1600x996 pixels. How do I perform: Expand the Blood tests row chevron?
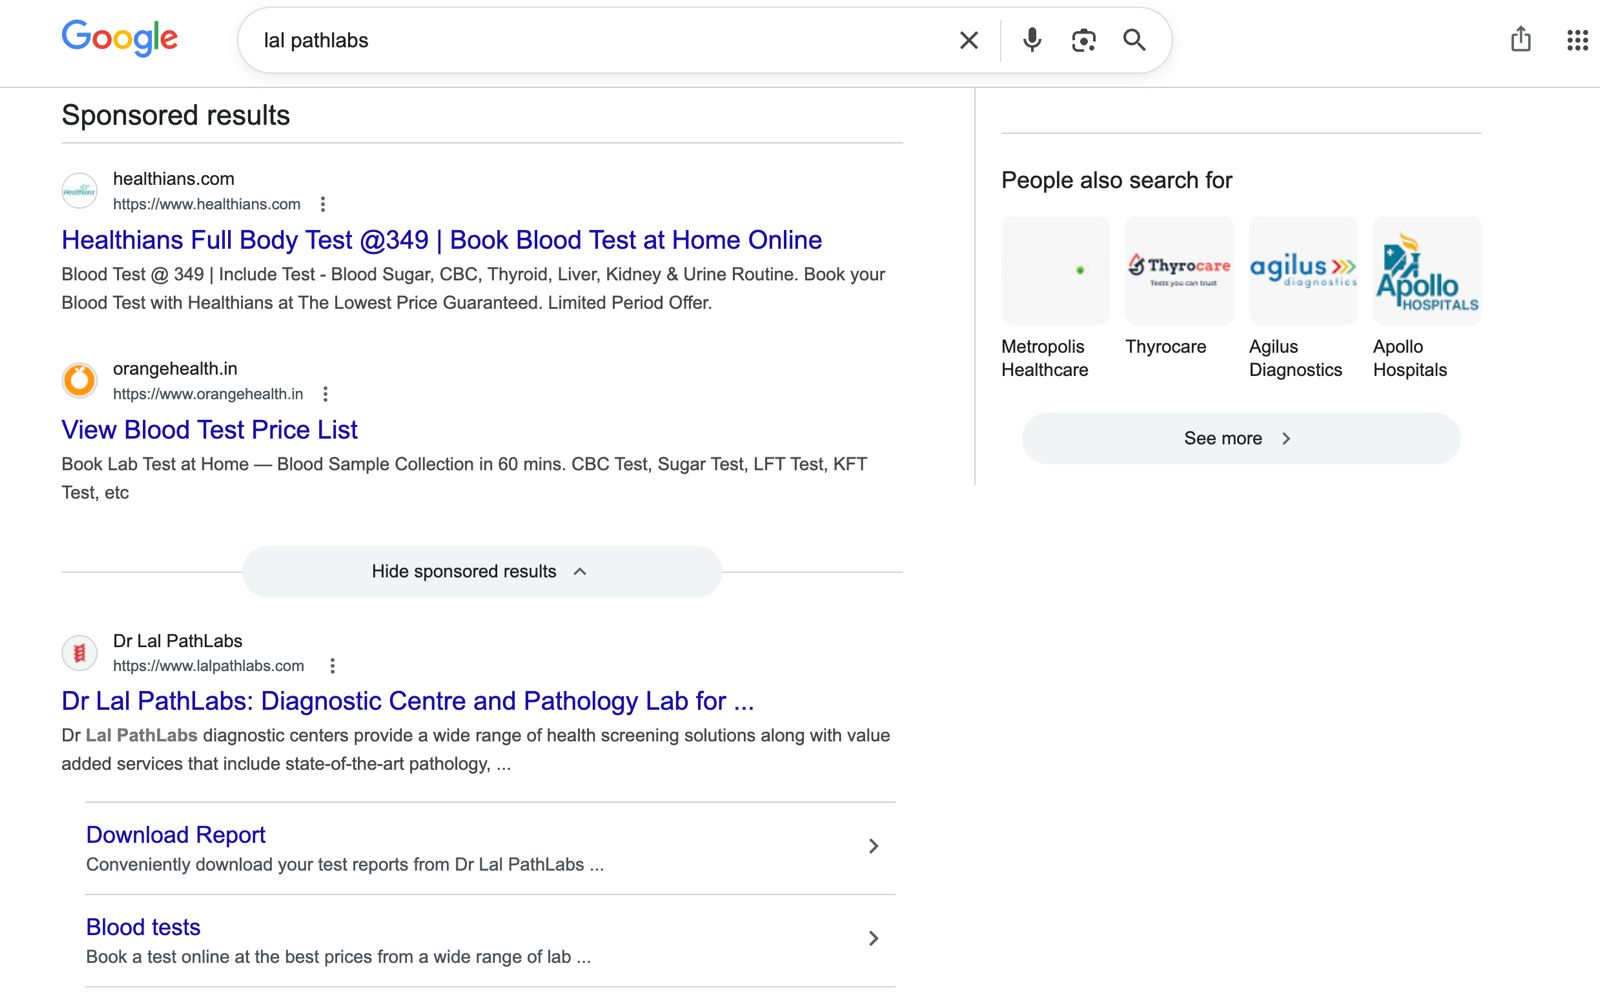[x=873, y=938]
